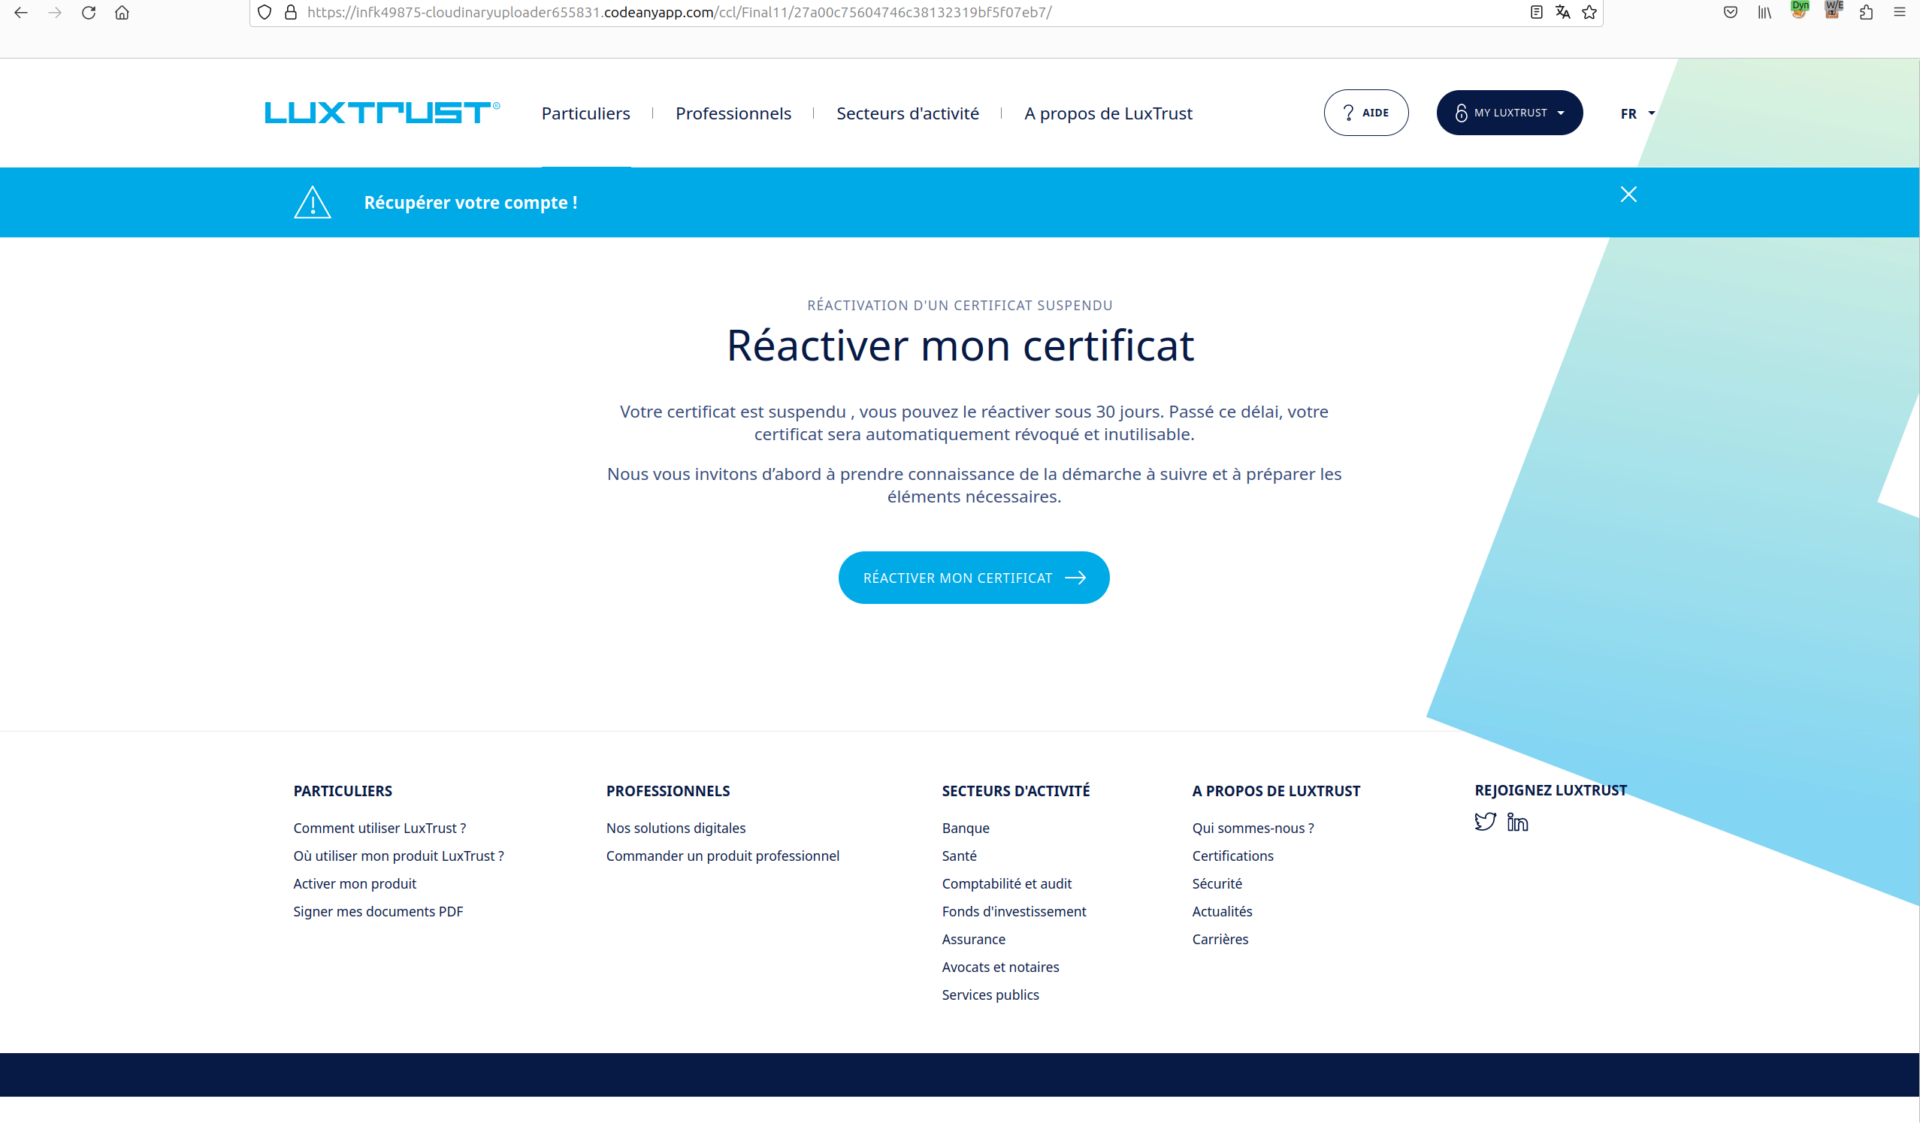Screen dimensions: 1920x1144
Task: Click the SECTEURS D'ACTIVITÉ footer heading
Action: click(x=1016, y=791)
